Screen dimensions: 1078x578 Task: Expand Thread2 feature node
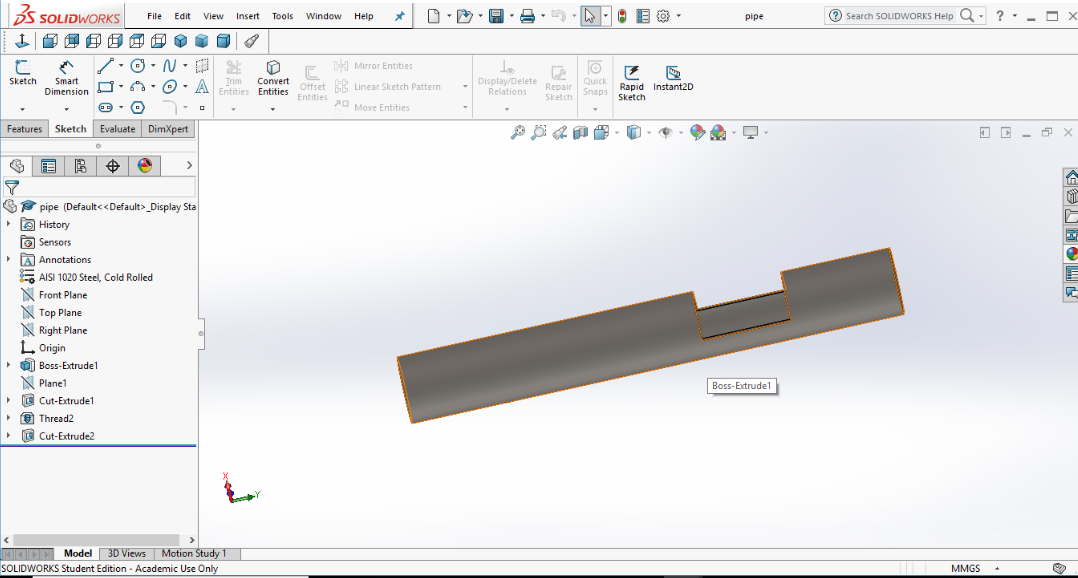8,418
